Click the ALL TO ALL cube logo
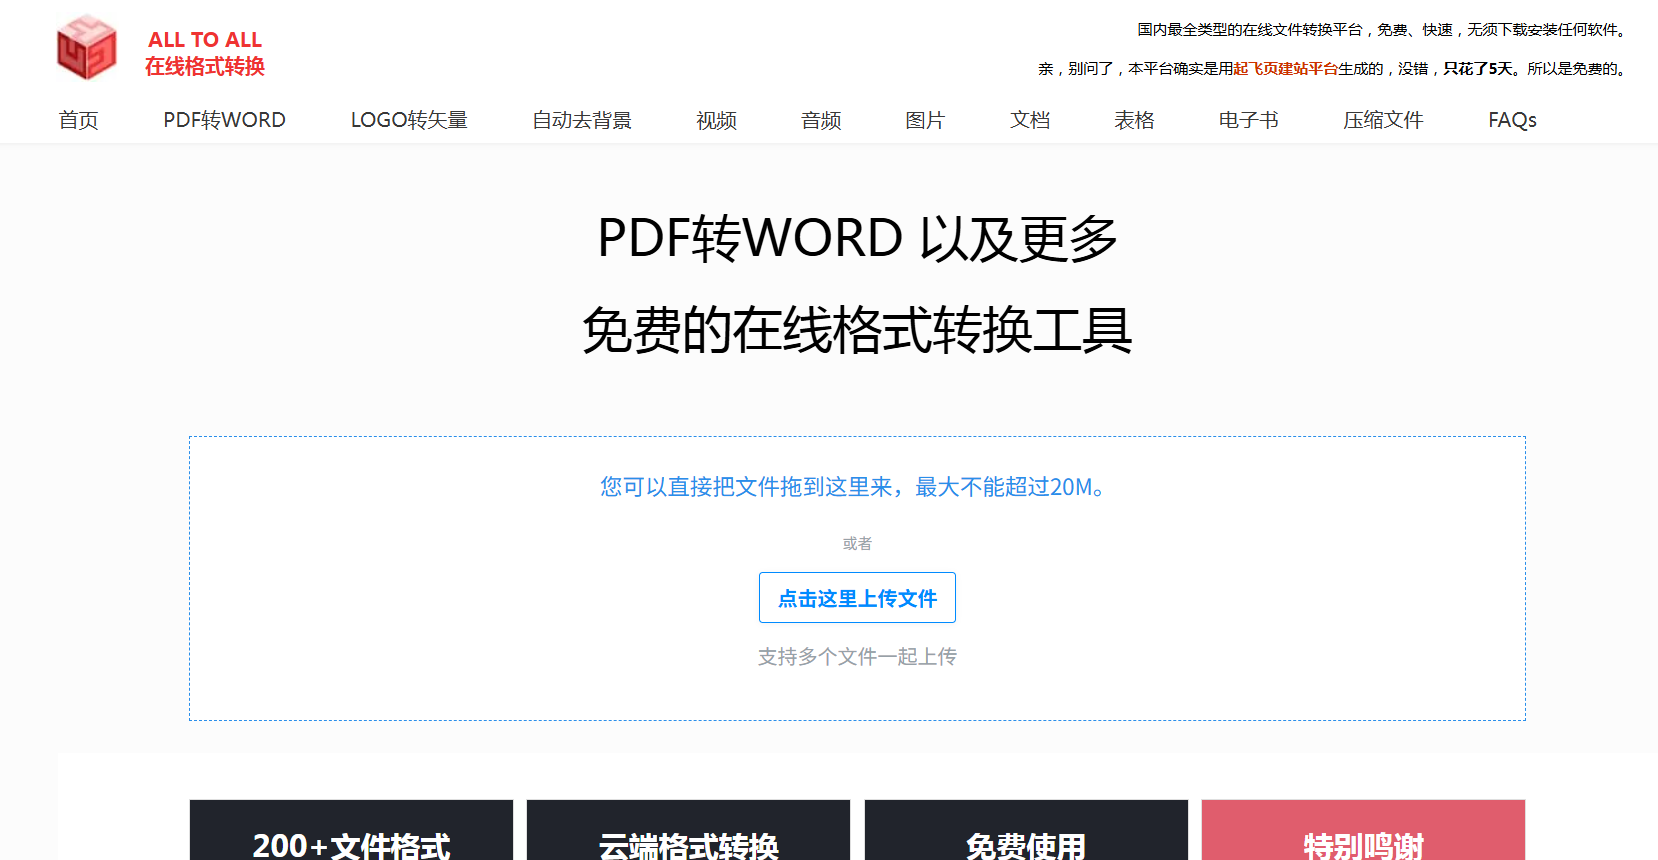The height and width of the screenshot is (860, 1658). click(87, 48)
